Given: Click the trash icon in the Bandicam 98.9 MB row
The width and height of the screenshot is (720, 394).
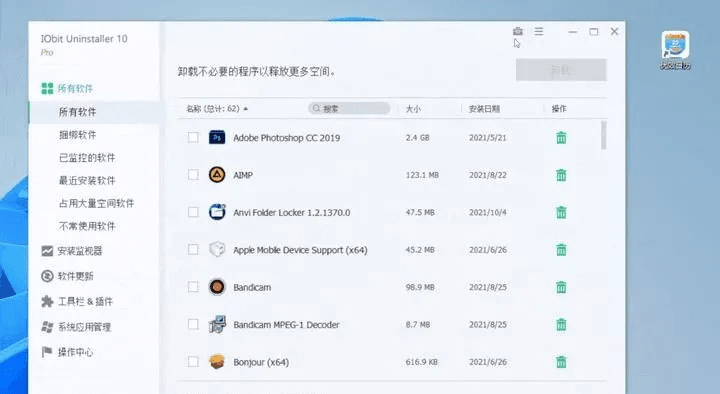Looking at the screenshot, I should pos(561,287).
